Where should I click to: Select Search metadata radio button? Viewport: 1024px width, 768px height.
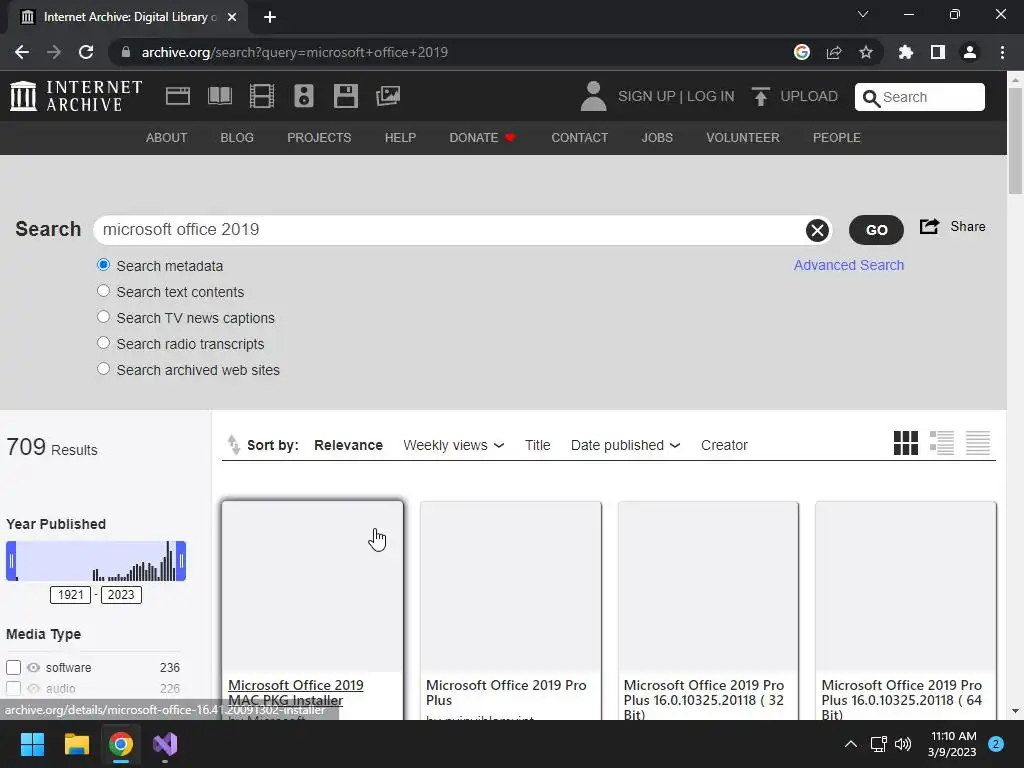(x=103, y=265)
